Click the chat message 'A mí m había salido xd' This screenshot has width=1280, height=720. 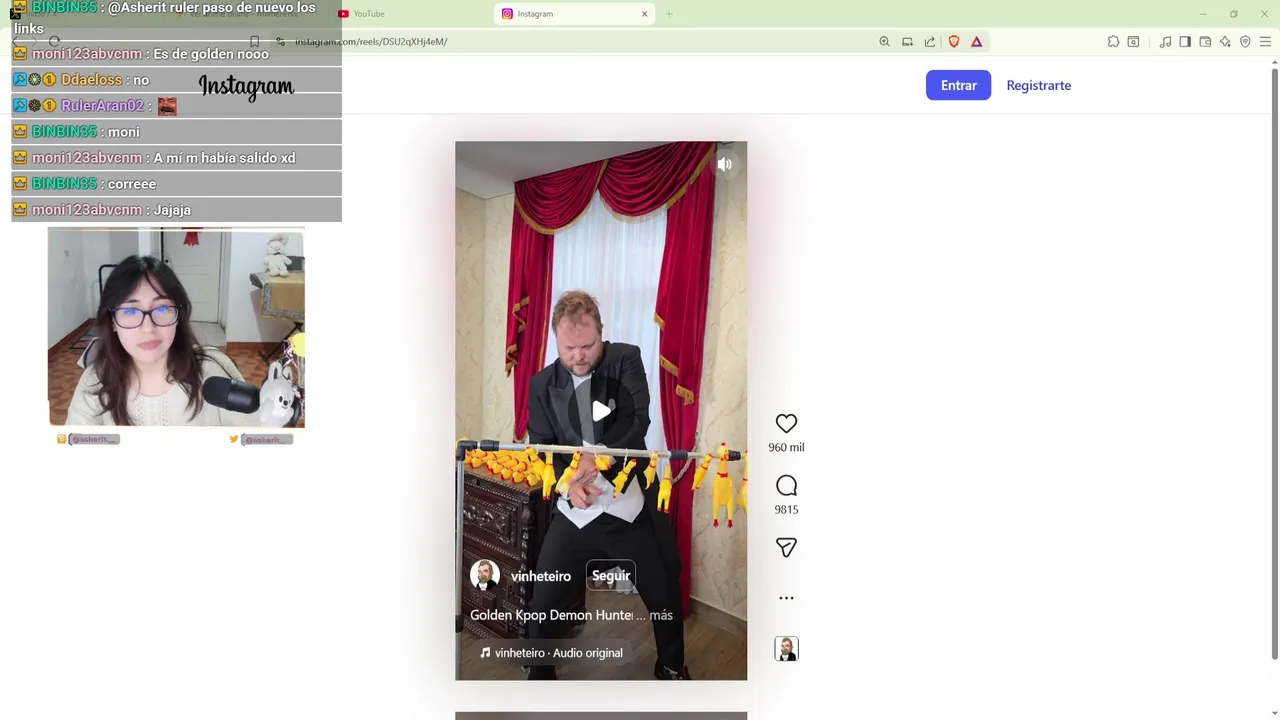pos(224,158)
